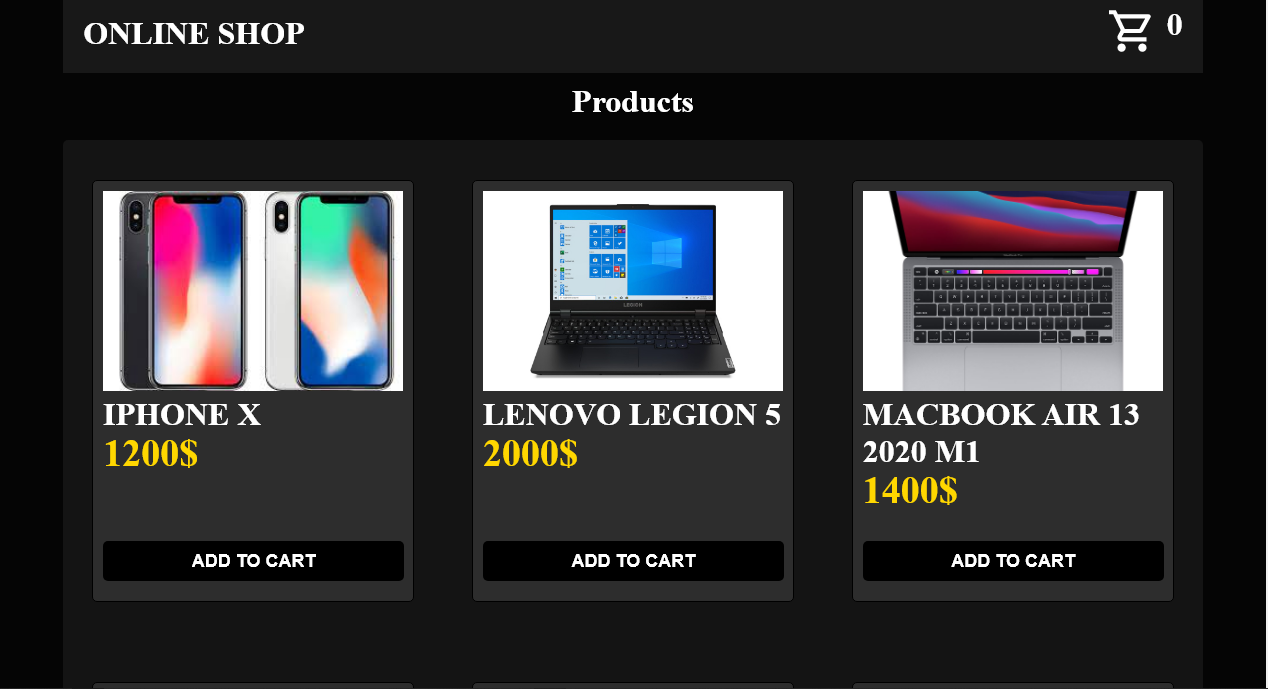
Task: Click the 1200$ price label
Action: [x=151, y=454]
